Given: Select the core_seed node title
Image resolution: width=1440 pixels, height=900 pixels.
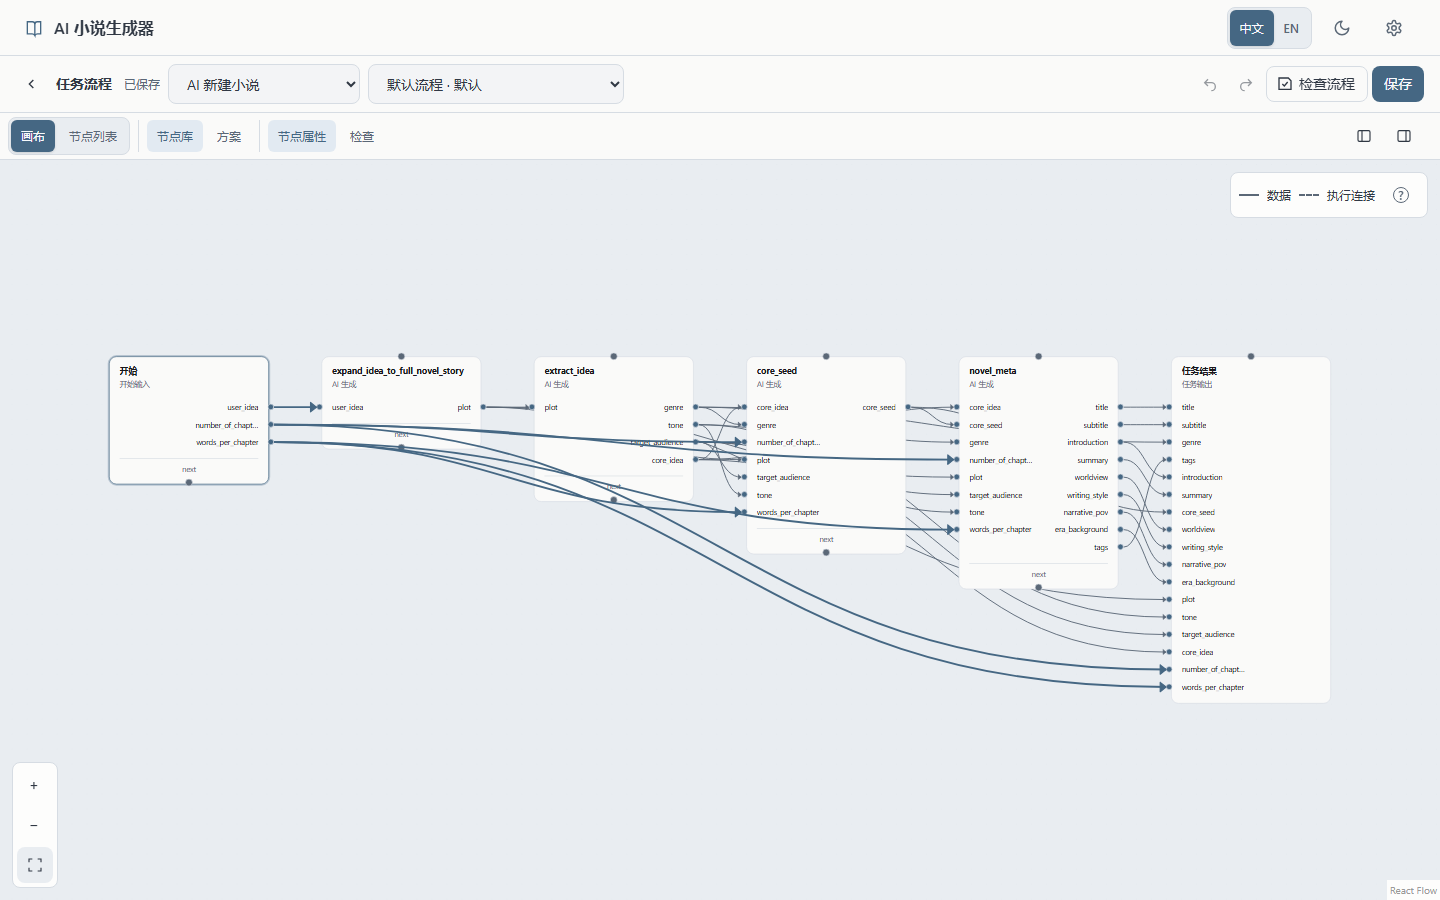Looking at the screenshot, I should (x=777, y=371).
